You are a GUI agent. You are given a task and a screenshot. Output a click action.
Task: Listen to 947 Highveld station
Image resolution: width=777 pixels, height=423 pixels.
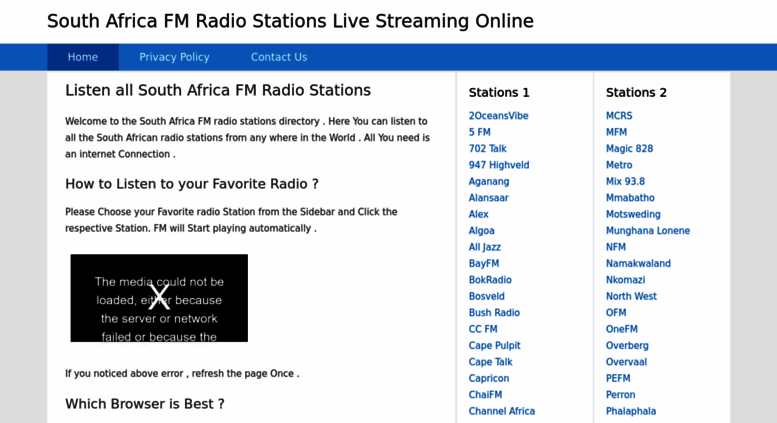[x=499, y=165]
